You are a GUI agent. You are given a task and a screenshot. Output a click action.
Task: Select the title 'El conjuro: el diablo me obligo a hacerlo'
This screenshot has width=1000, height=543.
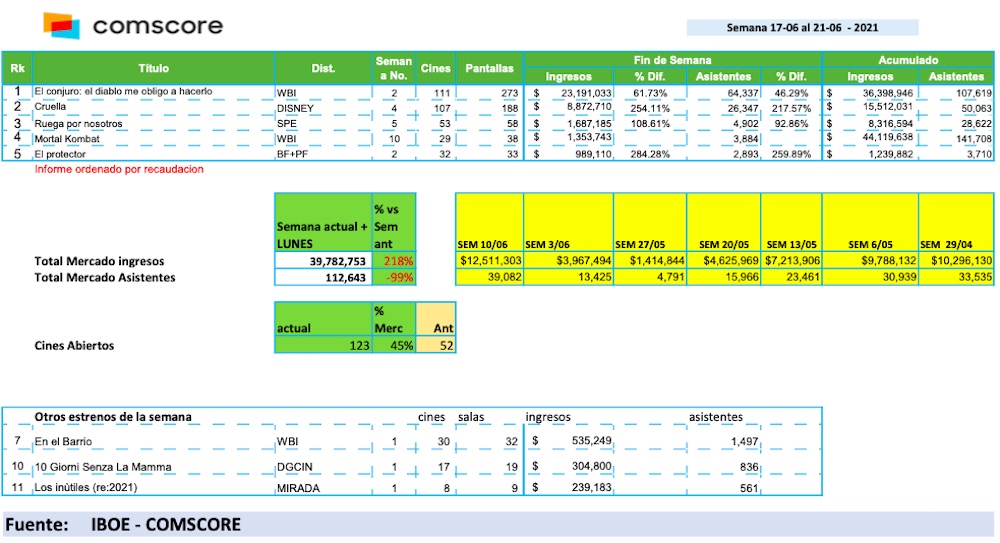click(x=123, y=91)
